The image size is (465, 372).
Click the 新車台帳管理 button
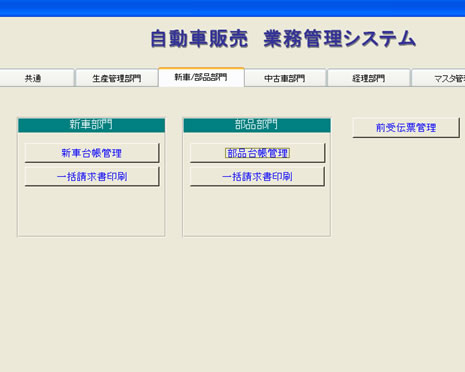coord(92,153)
